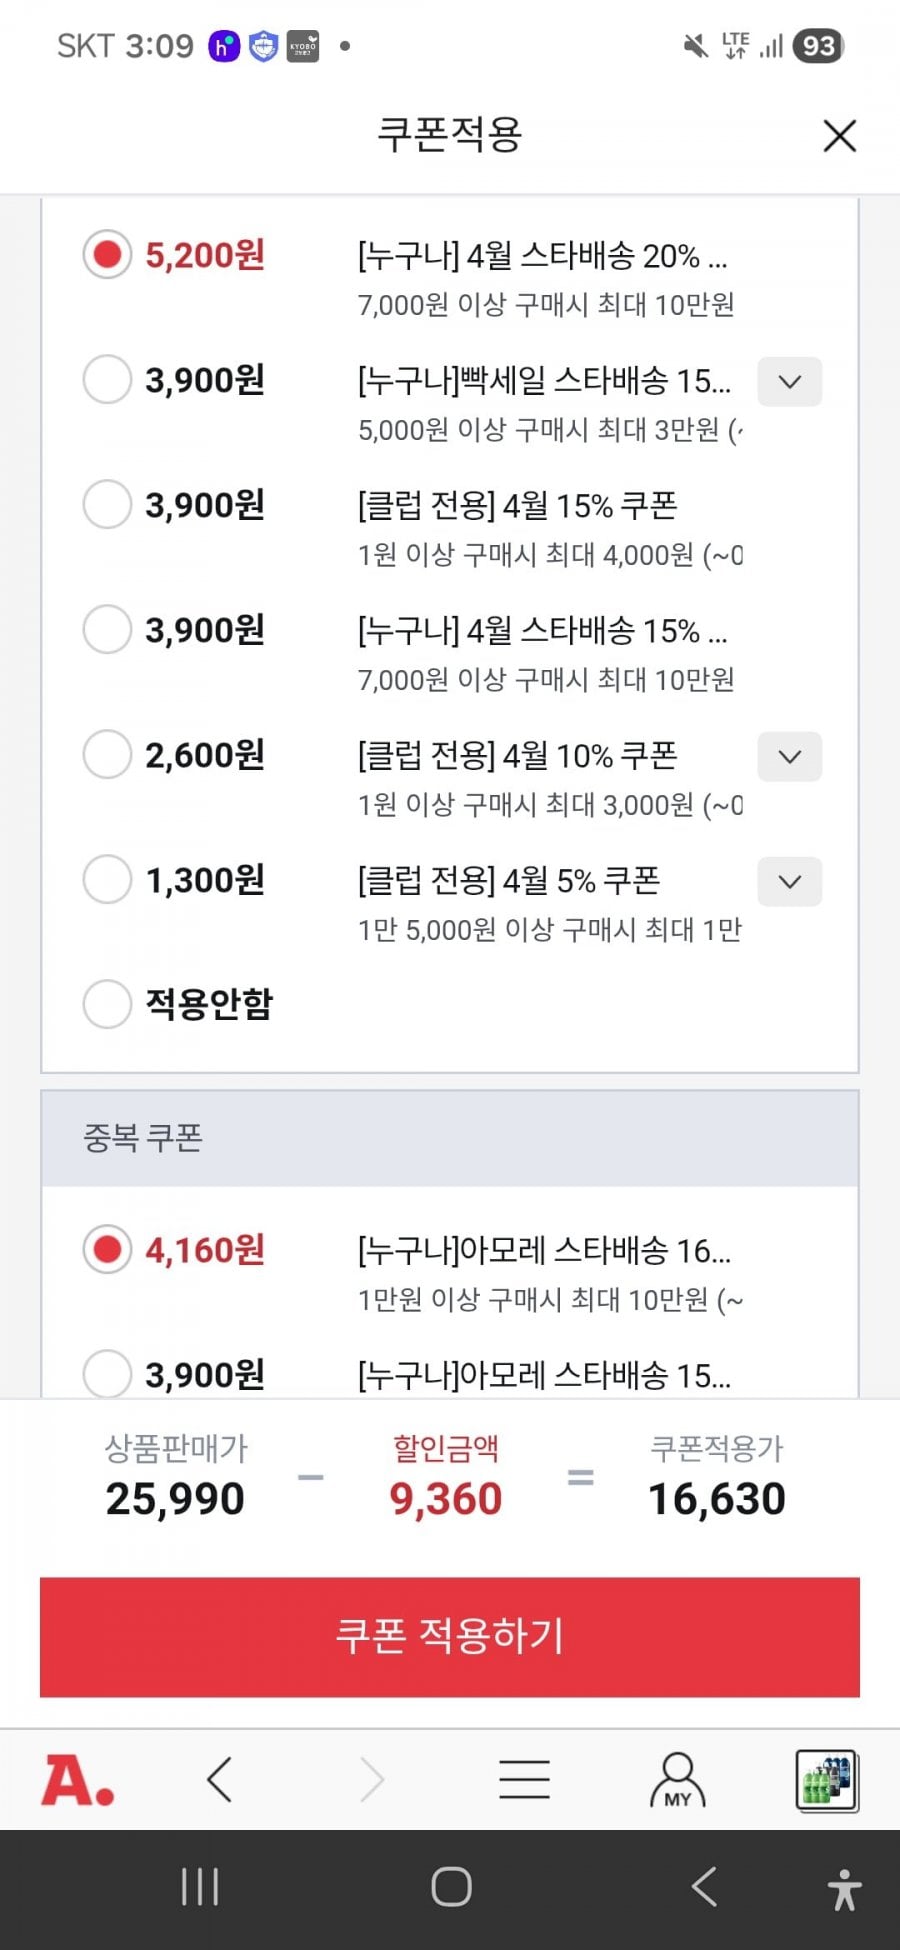The image size is (900, 1950).
Task: Choose the 적용안함 radio option
Action: coord(107,1004)
